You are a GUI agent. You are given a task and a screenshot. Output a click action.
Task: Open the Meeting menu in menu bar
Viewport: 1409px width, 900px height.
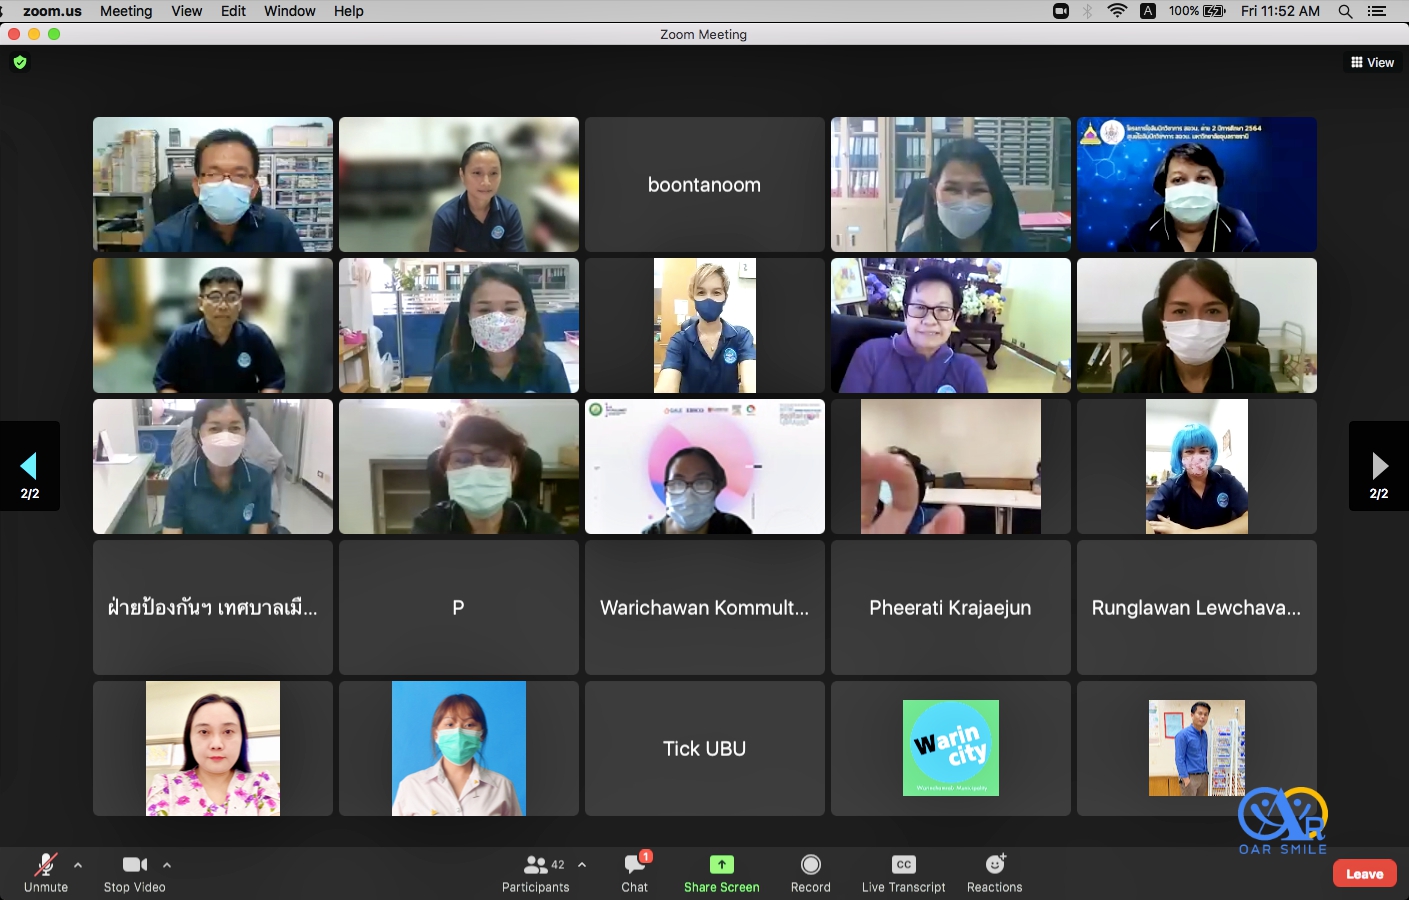126,11
